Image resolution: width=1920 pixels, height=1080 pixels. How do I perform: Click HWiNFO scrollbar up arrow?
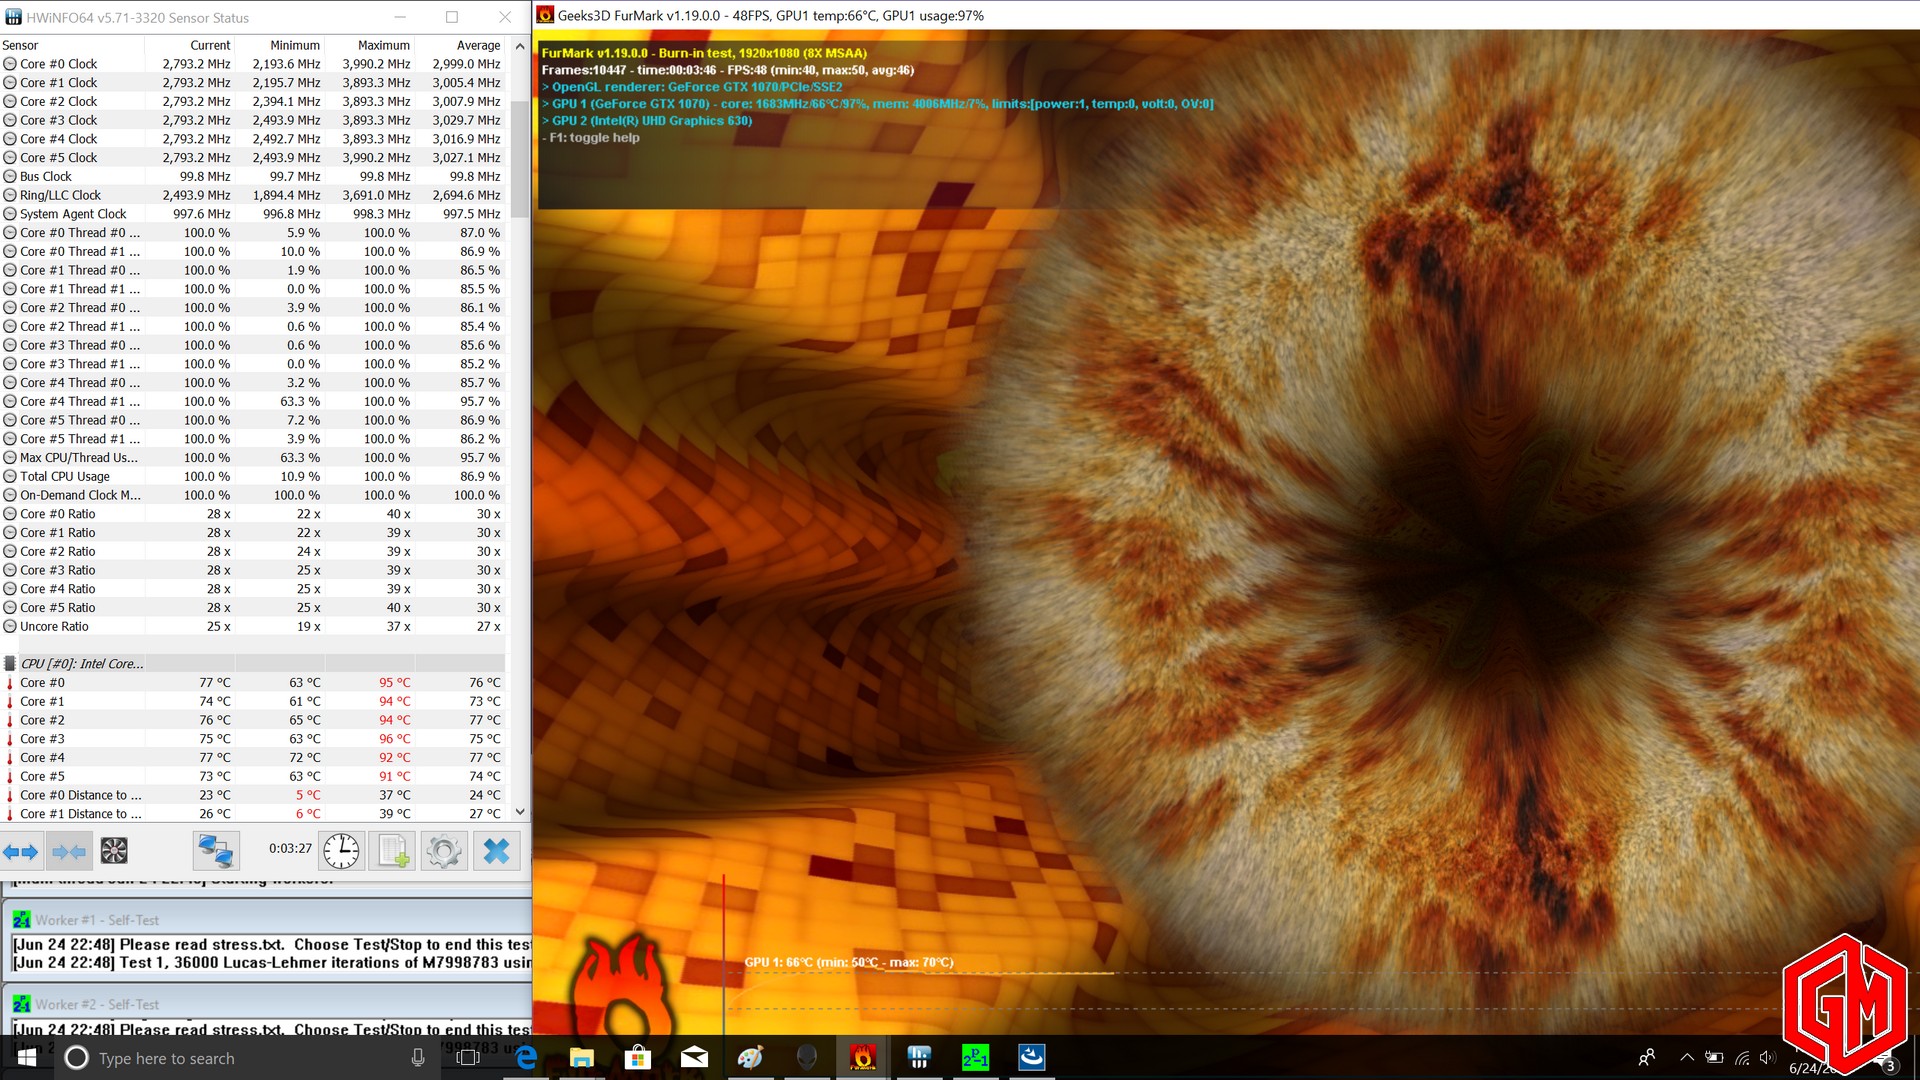click(x=520, y=46)
